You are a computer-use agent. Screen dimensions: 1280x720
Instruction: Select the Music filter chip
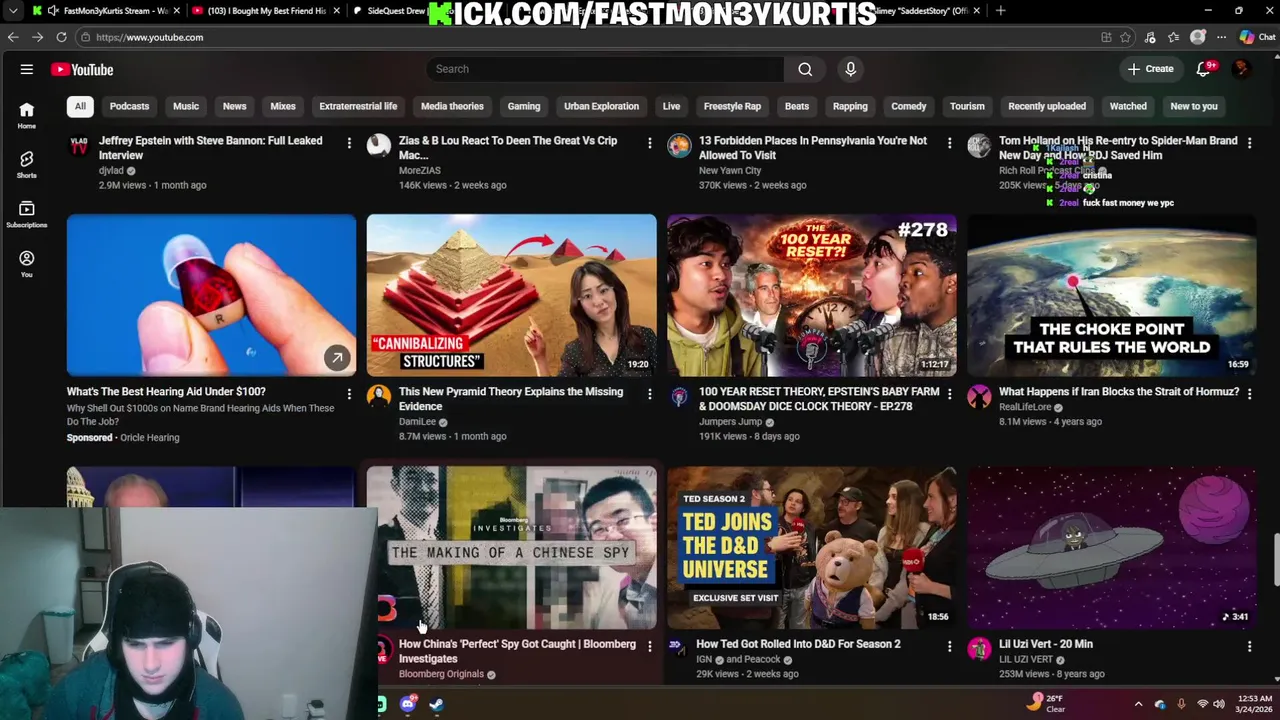tap(186, 106)
